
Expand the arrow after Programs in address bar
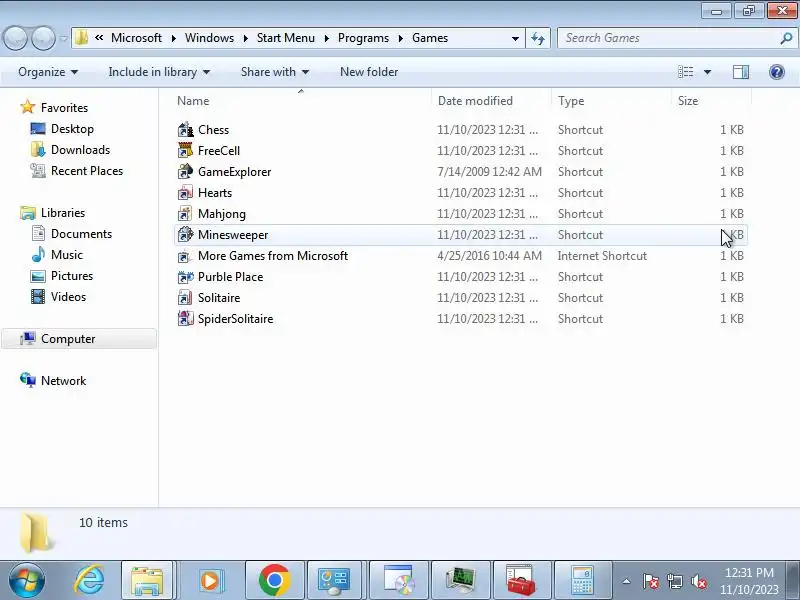click(x=401, y=38)
